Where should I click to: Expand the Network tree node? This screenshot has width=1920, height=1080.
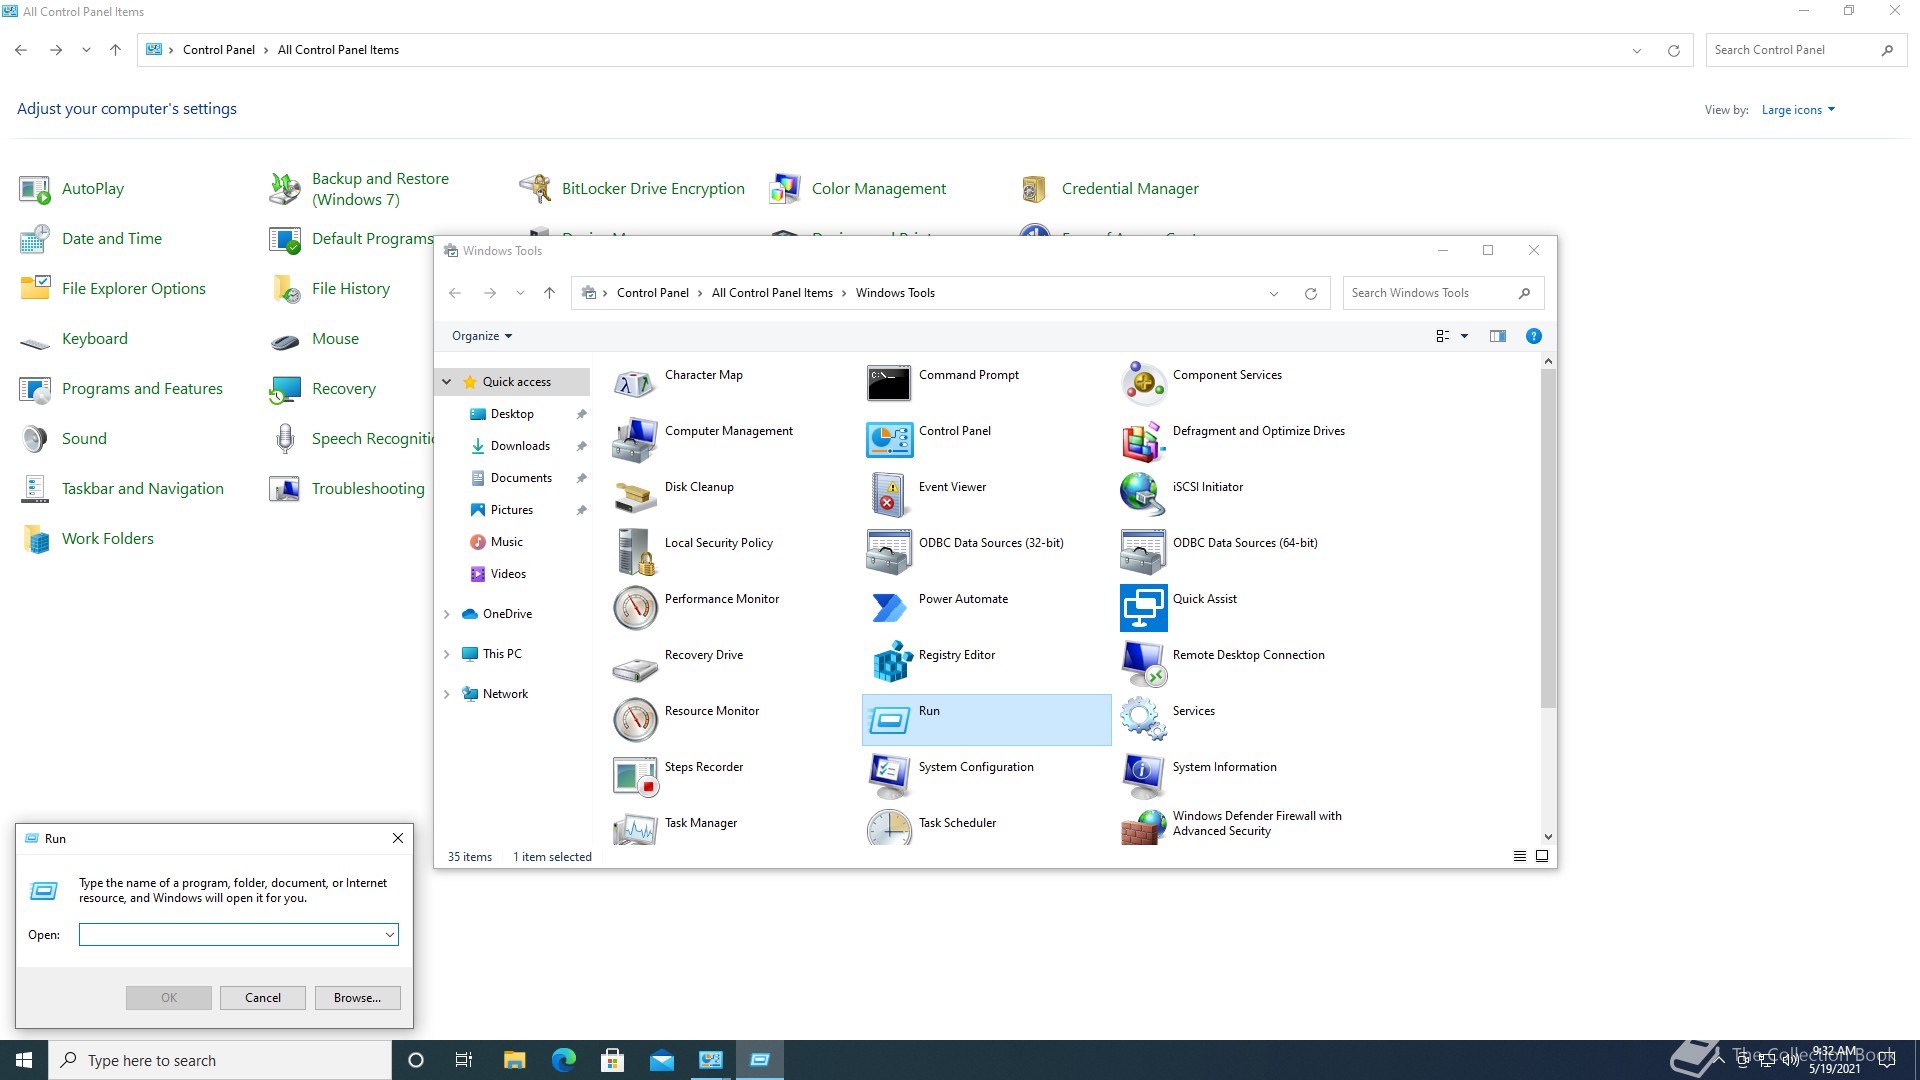(447, 694)
